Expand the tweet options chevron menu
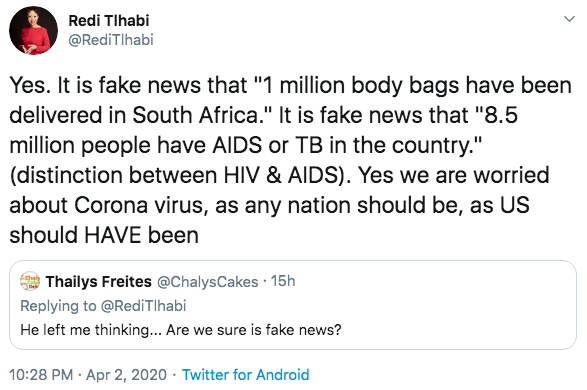The width and height of the screenshot is (587, 390). [x=569, y=19]
